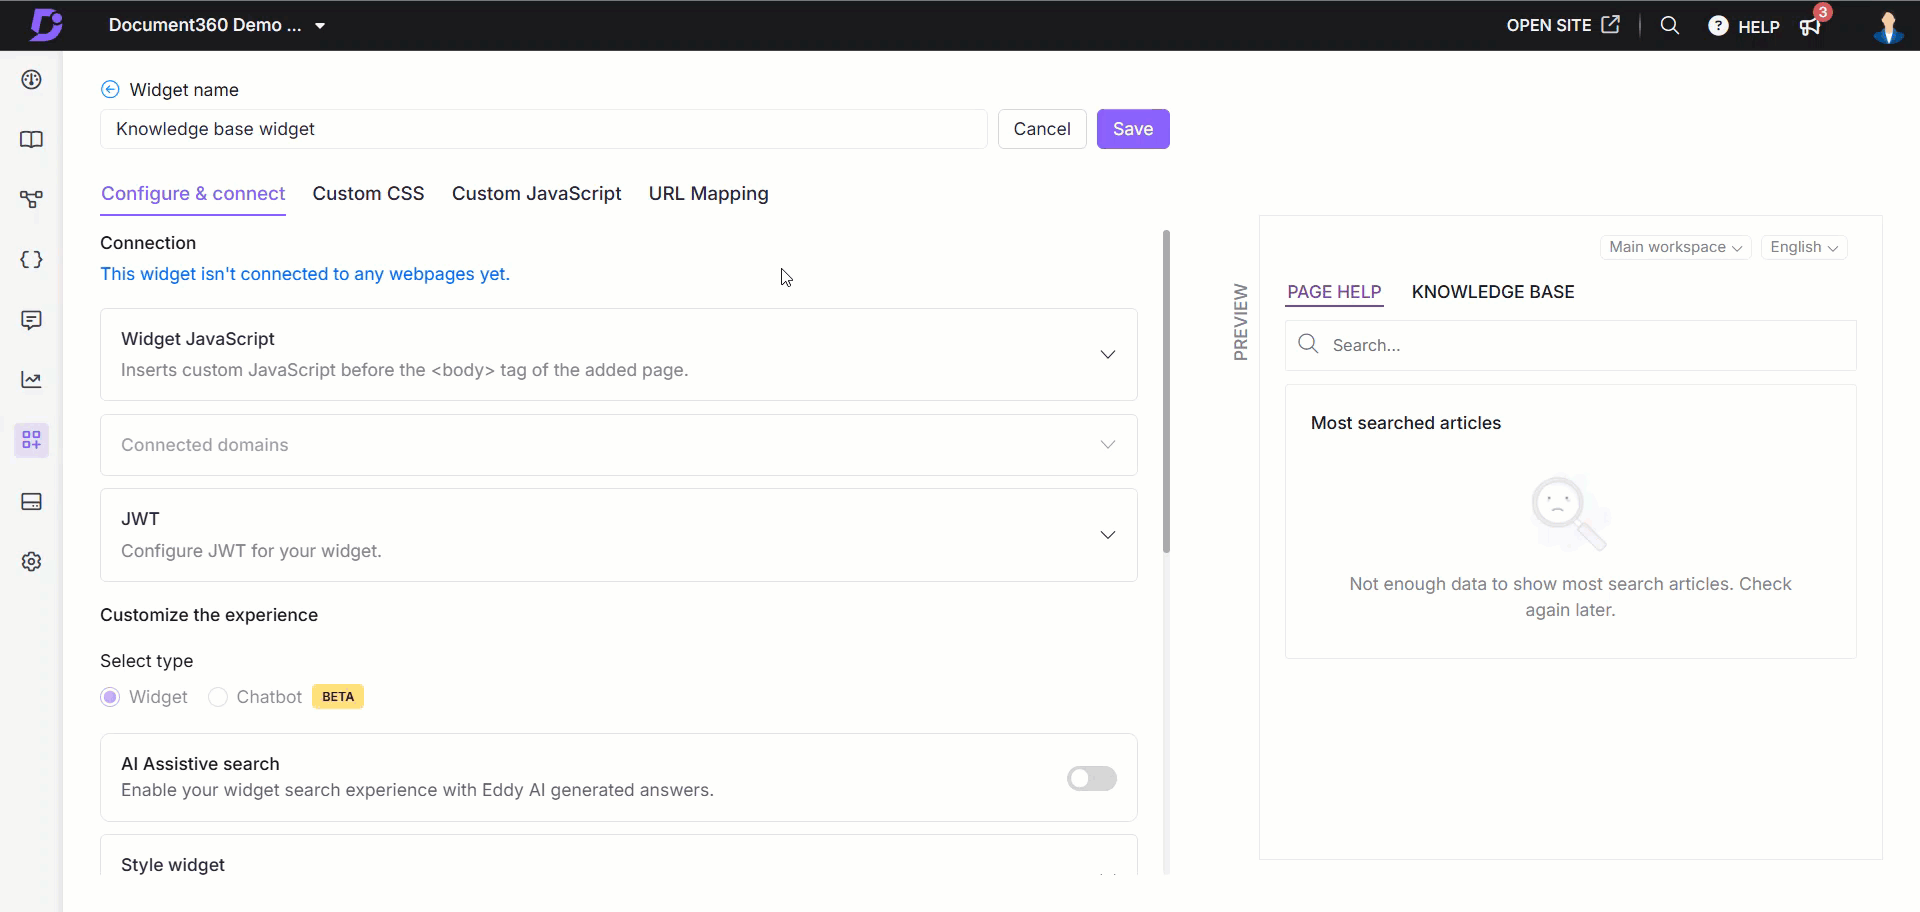The height and width of the screenshot is (912, 1920).
Task: Click the Most searched articles heading
Action: click(x=1406, y=423)
